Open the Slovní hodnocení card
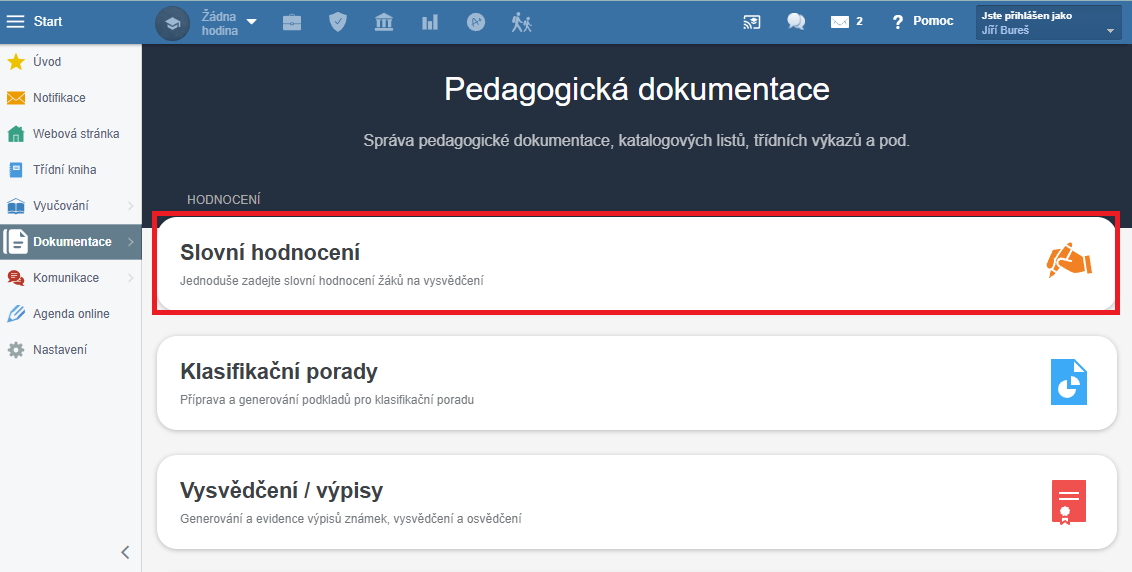 point(637,264)
